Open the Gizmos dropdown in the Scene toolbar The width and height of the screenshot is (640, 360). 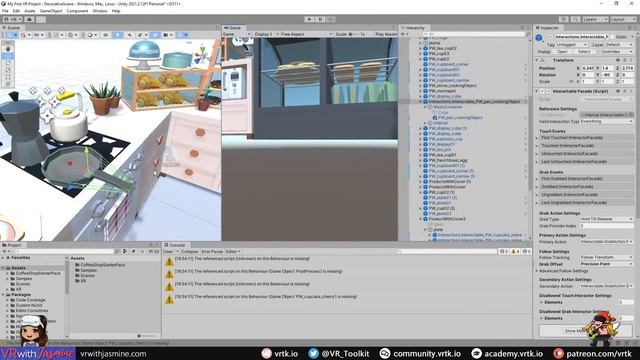point(182,35)
